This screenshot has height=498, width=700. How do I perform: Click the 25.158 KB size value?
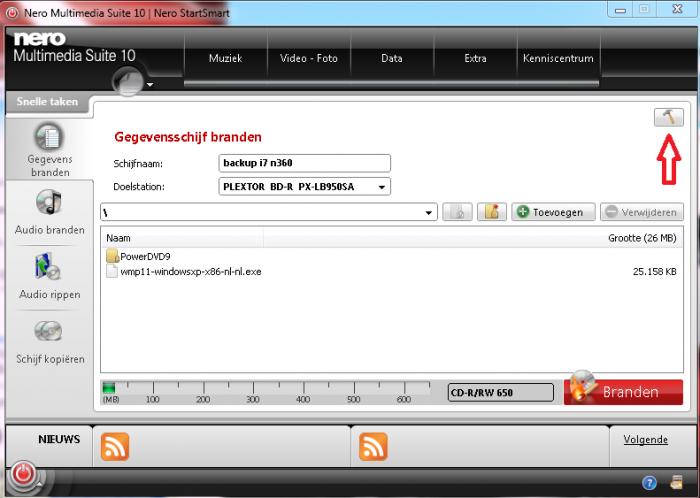click(x=654, y=271)
